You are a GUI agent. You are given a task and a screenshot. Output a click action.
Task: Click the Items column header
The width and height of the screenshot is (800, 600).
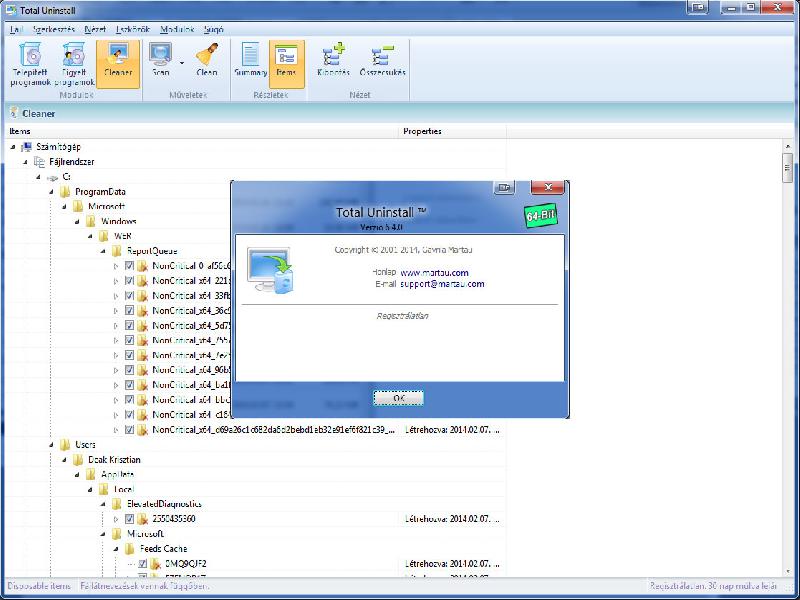pos(201,132)
